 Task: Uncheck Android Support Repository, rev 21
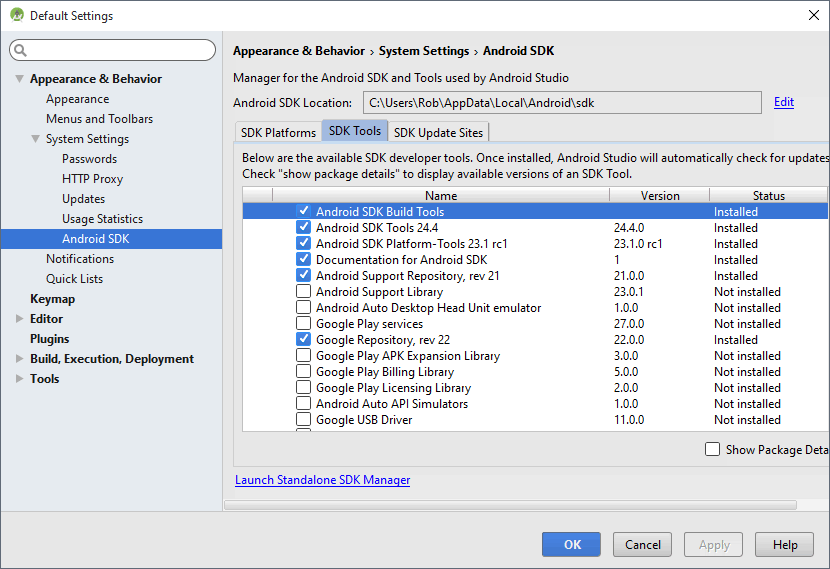point(303,275)
